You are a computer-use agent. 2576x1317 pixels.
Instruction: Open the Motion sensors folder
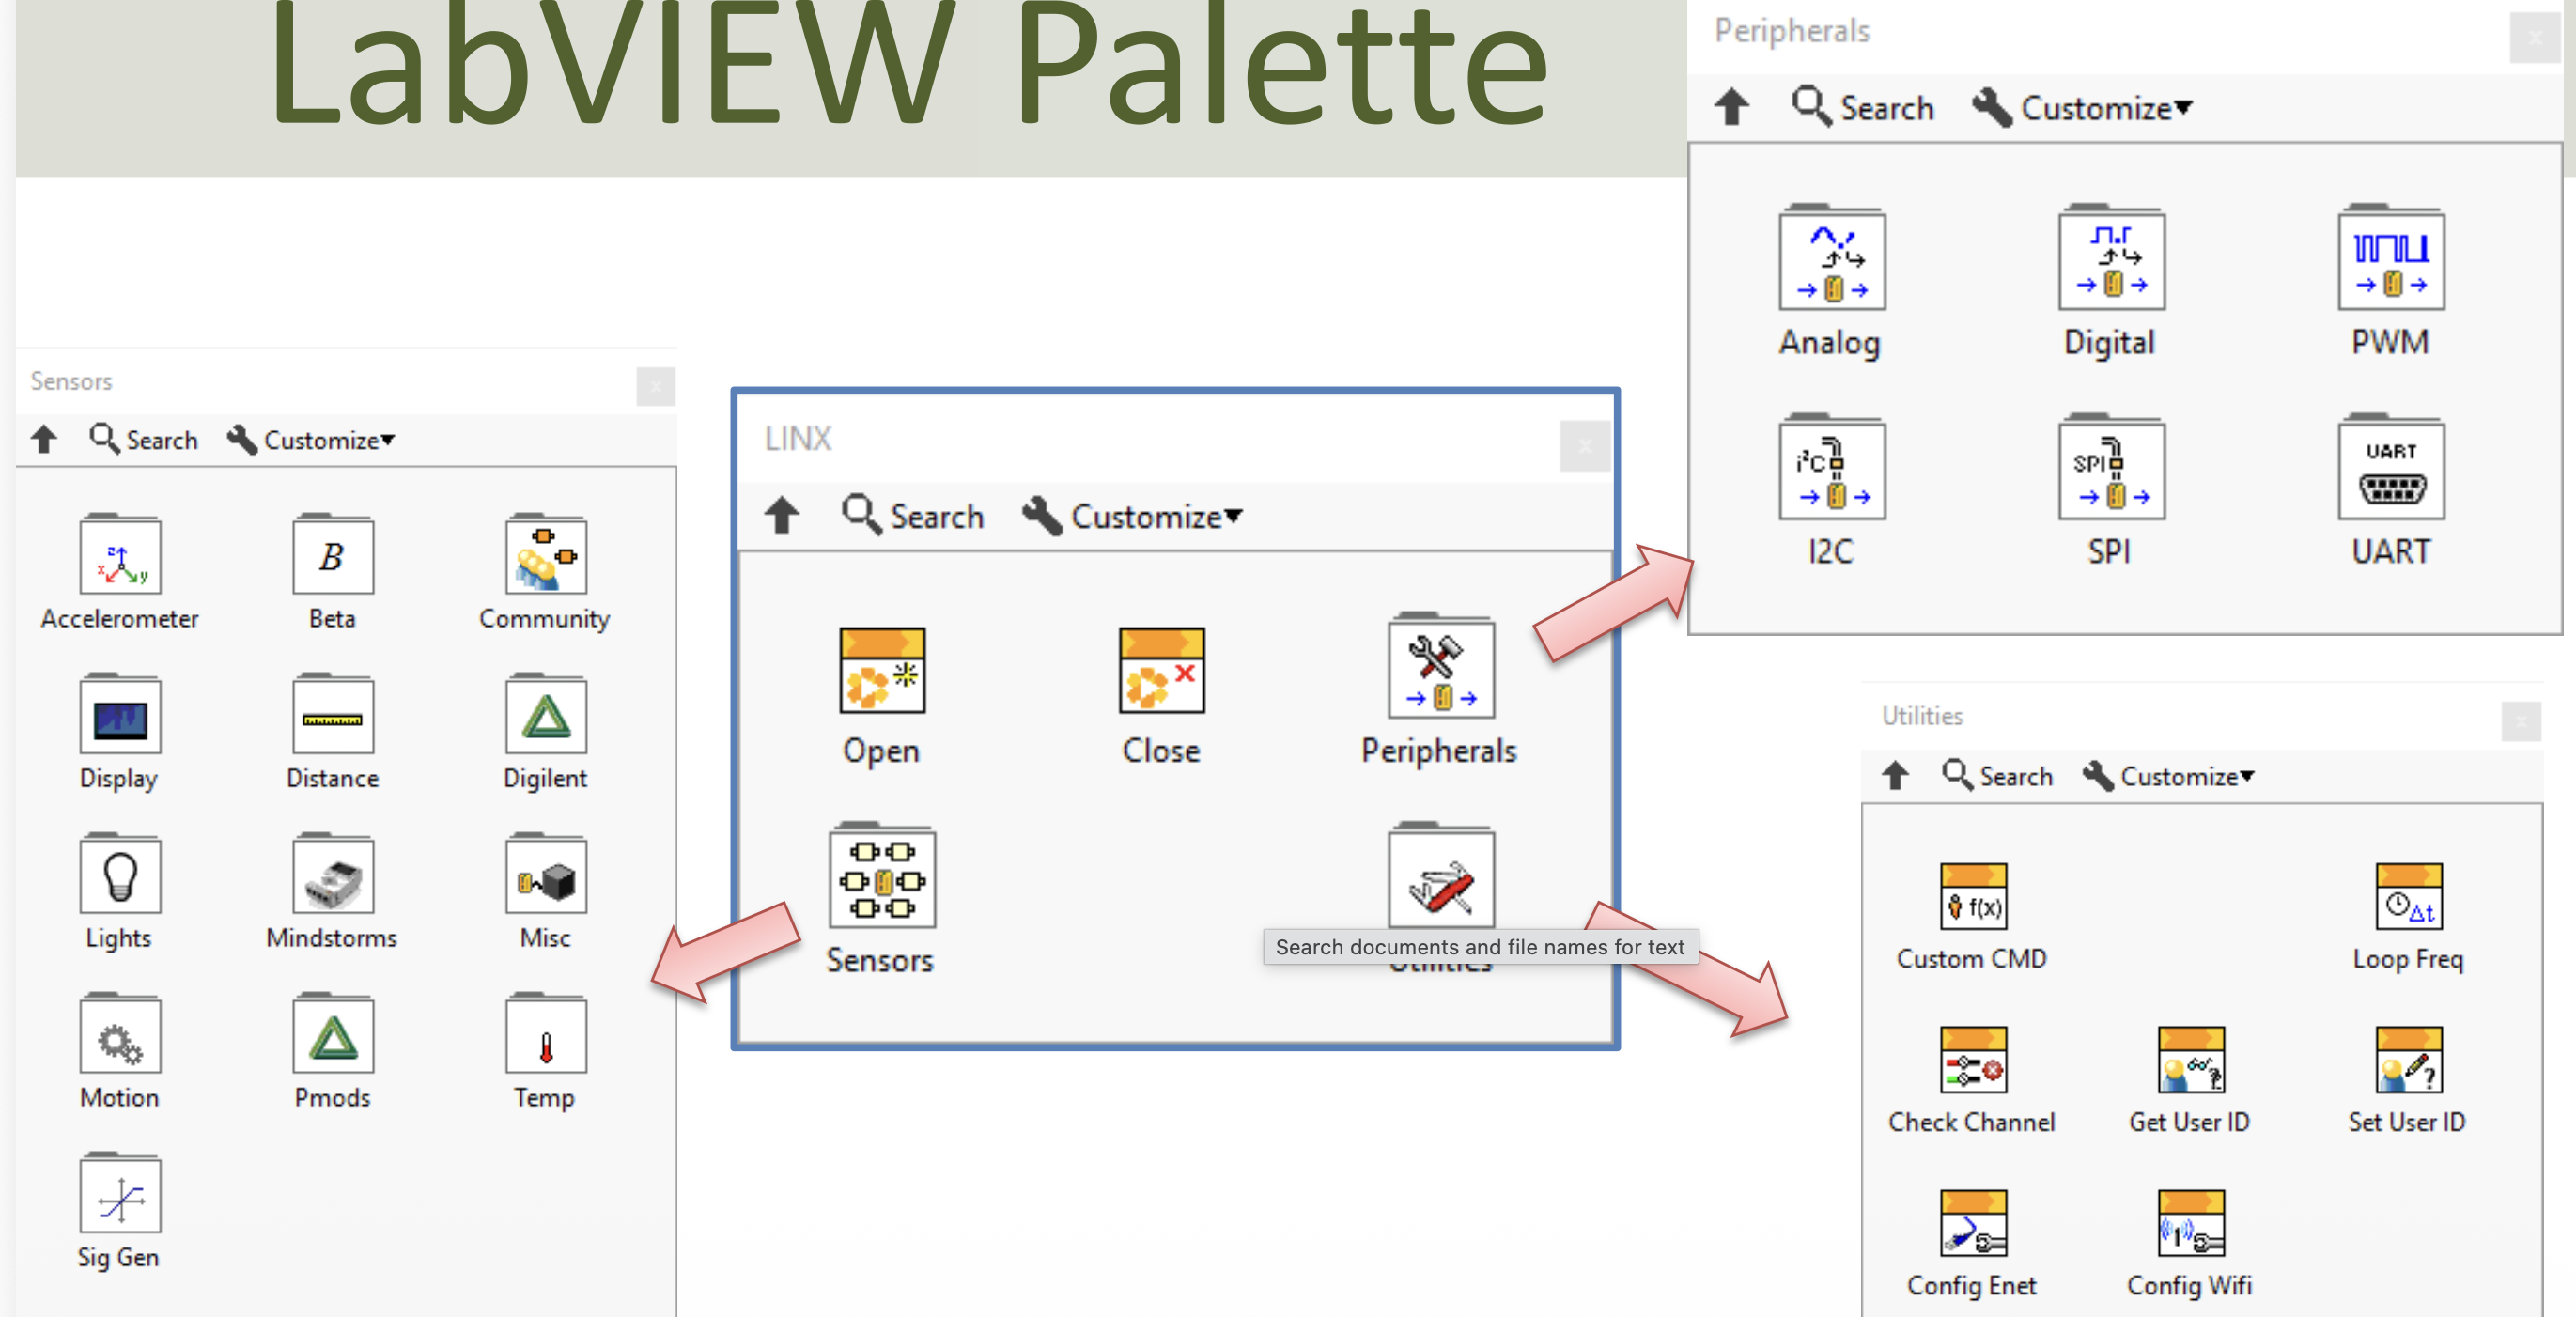(120, 1034)
